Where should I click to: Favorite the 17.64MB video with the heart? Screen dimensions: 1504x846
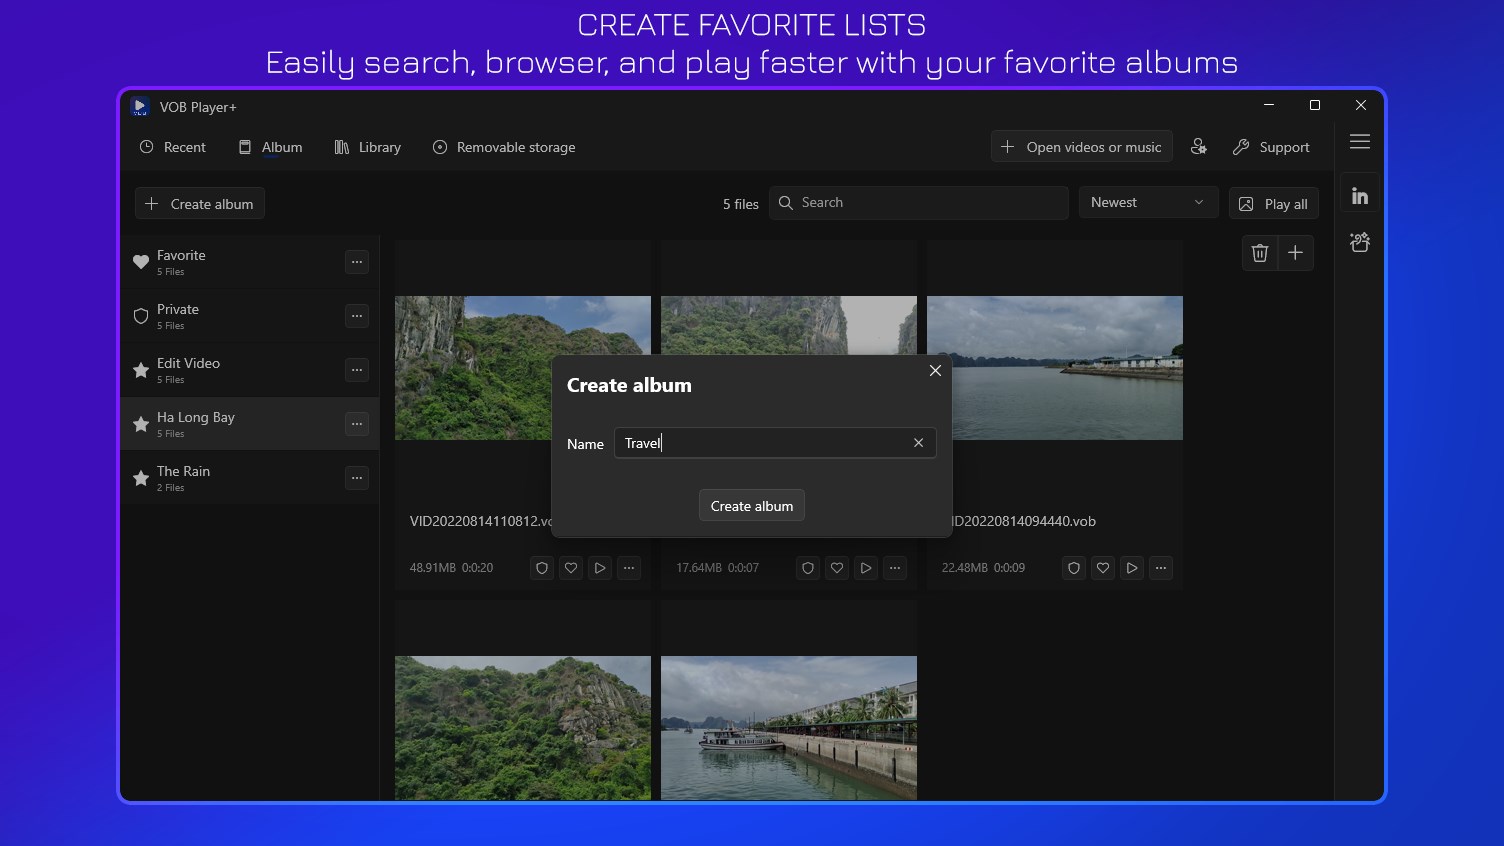pyautogui.click(x=836, y=567)
